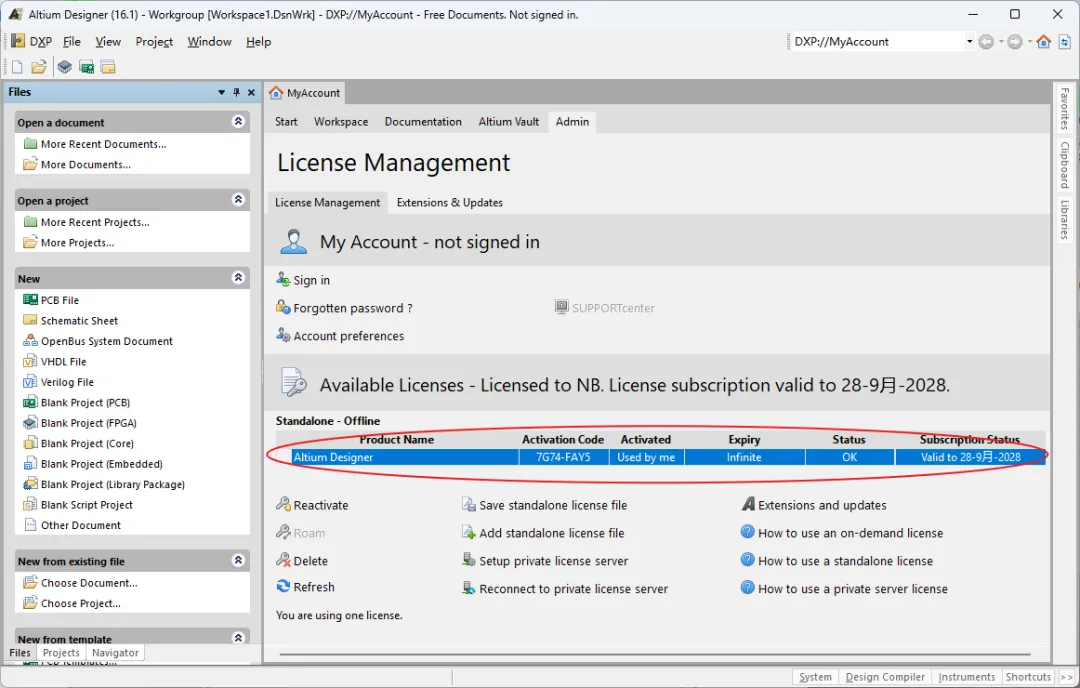Screen dimensions: 1080x688
Task: Switch to Navigator panel tab
Action: coord(115,653)
